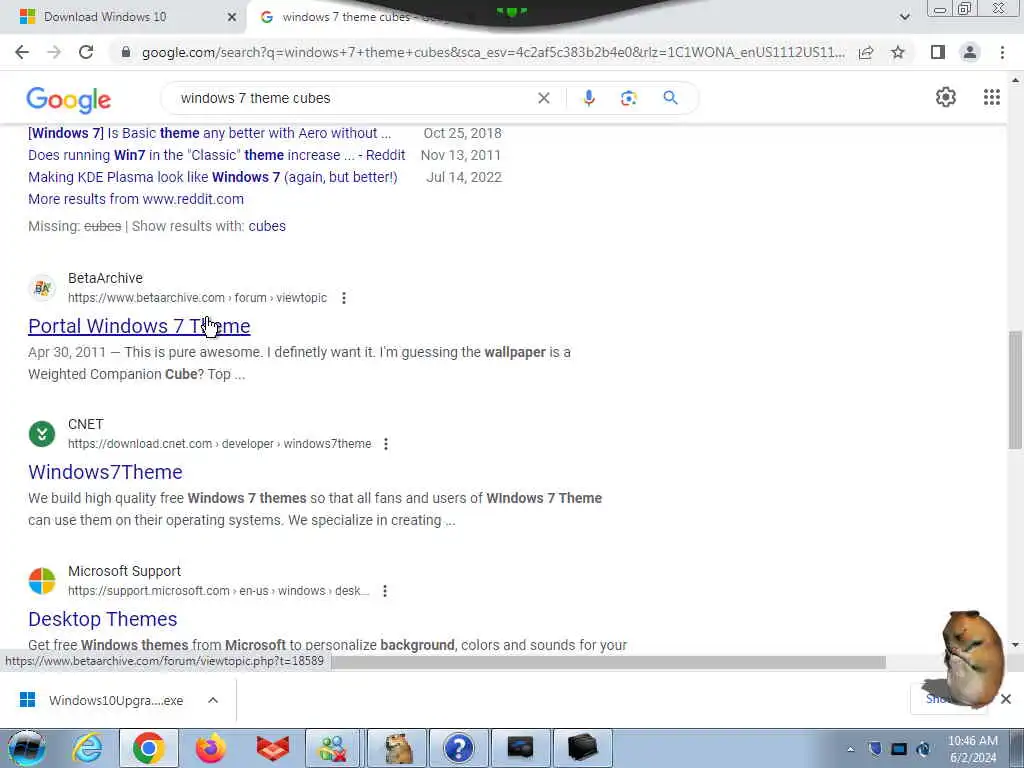Click the download.cnet.com URL breadcrumb

pos(219,444)
